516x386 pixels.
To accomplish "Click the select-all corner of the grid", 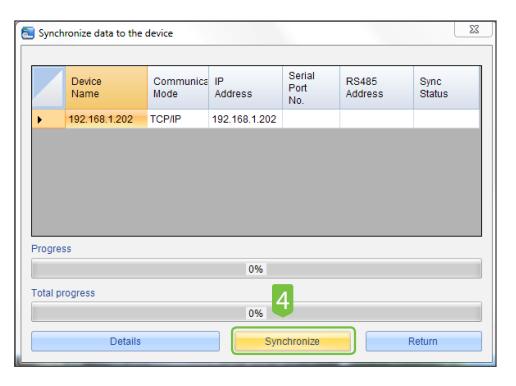I will (x=49, y=88).
